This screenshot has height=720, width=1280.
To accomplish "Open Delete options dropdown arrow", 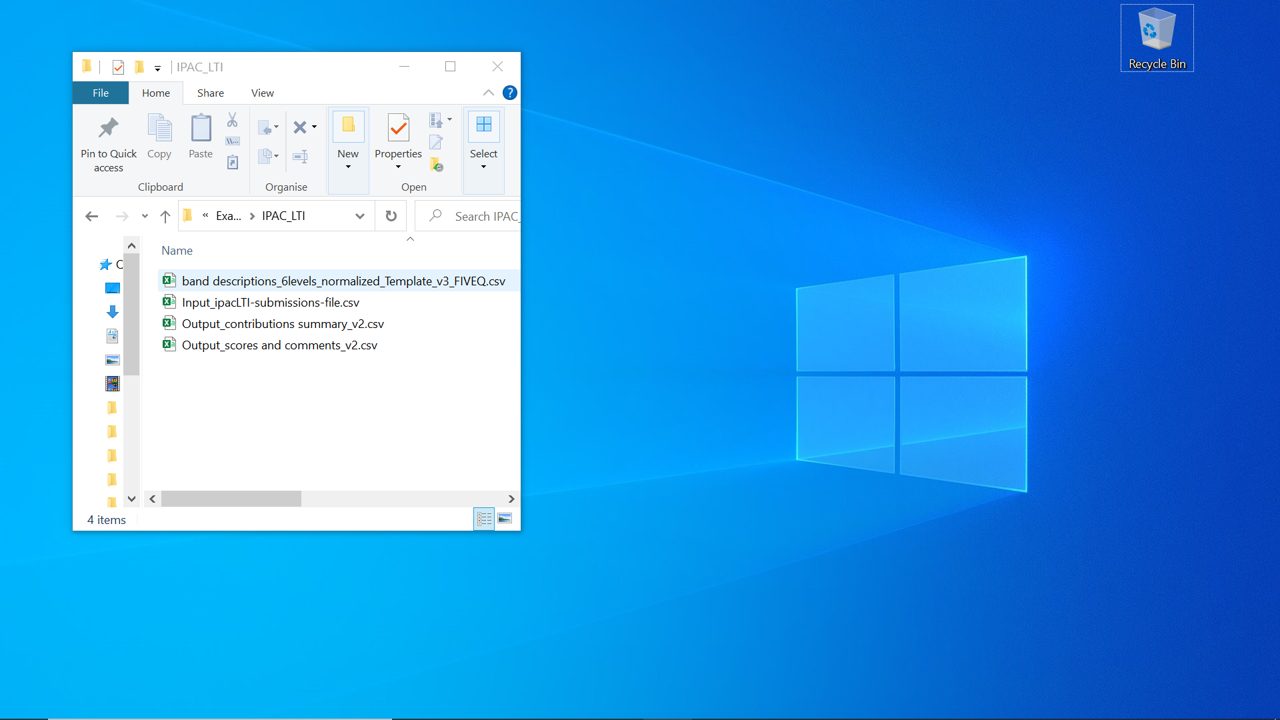I will pyautogui.click(x=314, y=127).
